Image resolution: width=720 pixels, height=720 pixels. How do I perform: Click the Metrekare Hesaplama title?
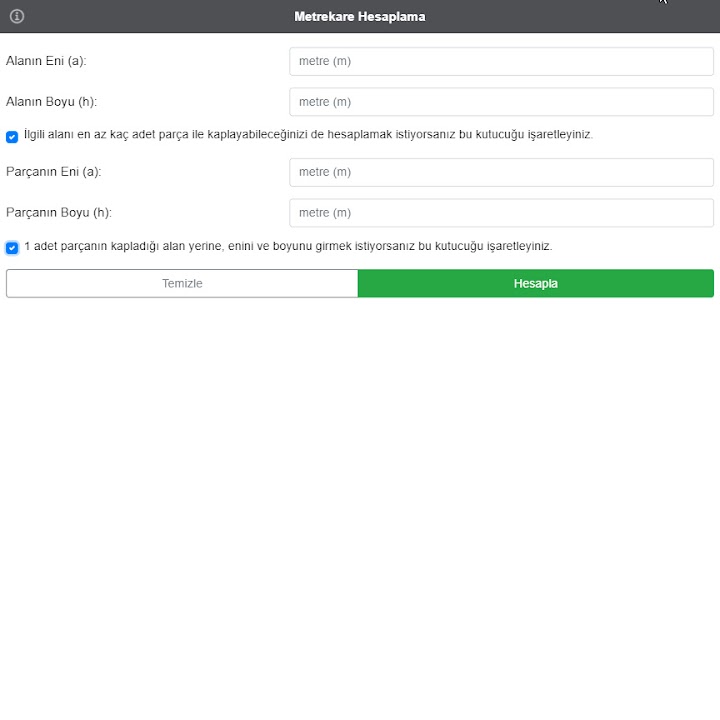point(360,17)
